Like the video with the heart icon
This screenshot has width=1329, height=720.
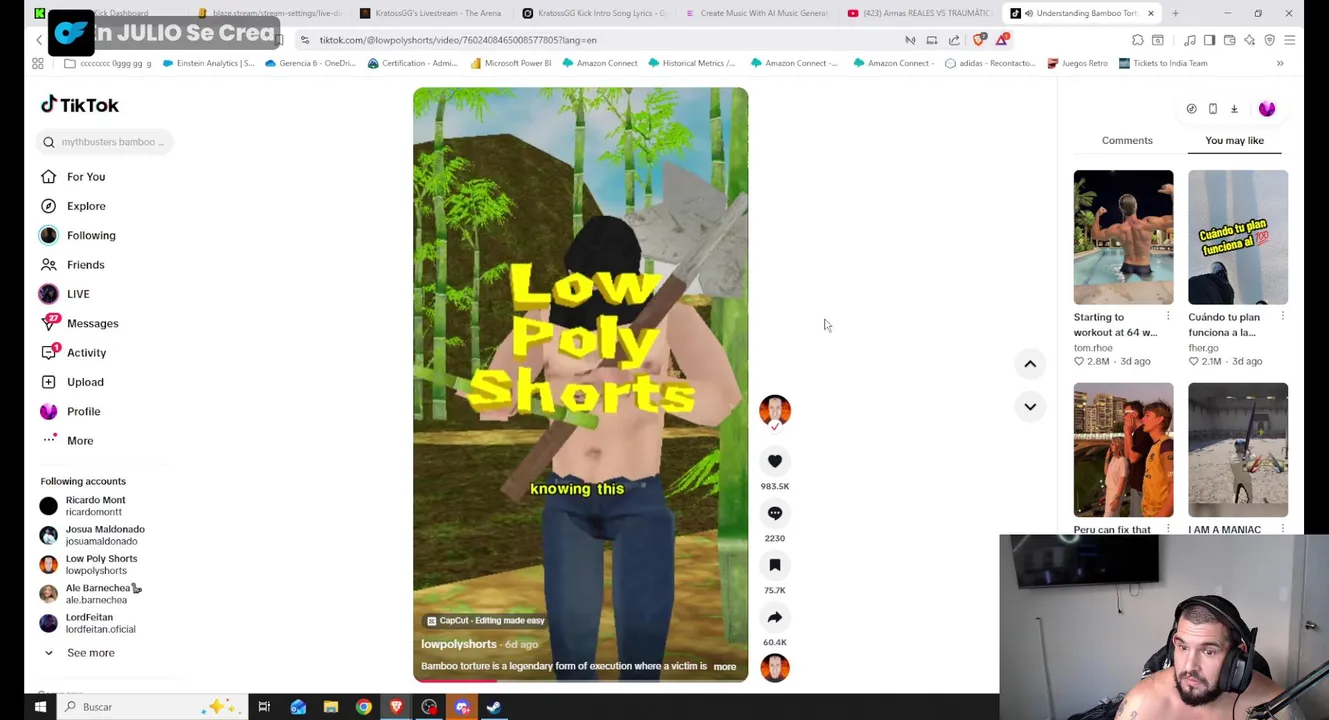[x=775, y=461]
